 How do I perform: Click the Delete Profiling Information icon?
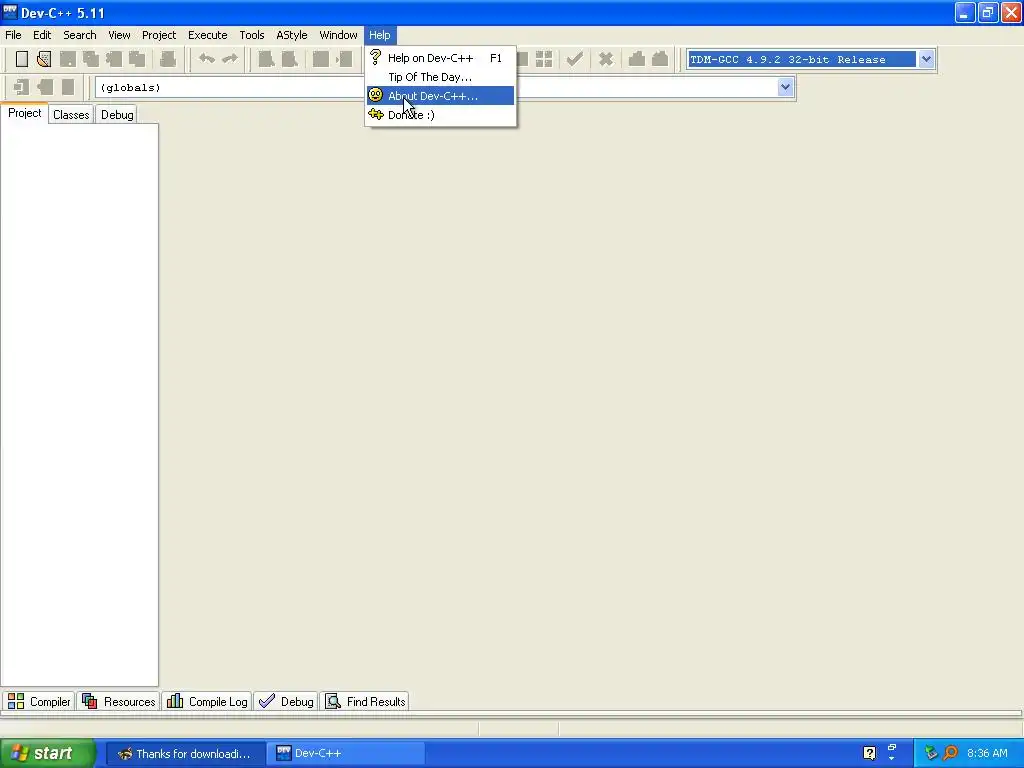(660, 59)
